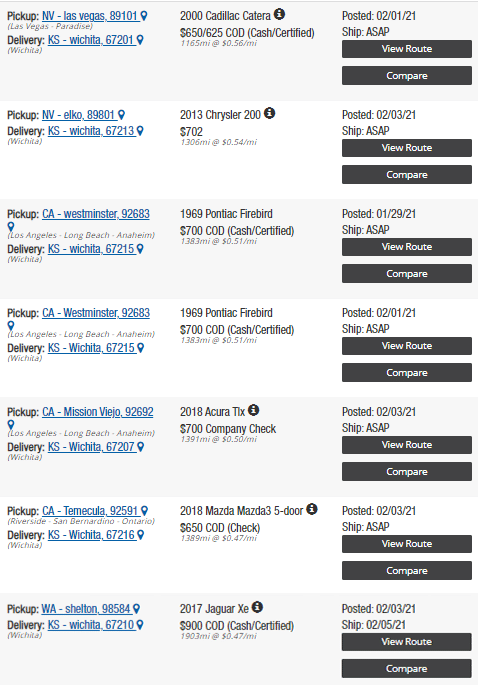Click map pin under Mission Viejo pickup link
Image resolution: width=478 pixels, height=685 pixels.
11,424
